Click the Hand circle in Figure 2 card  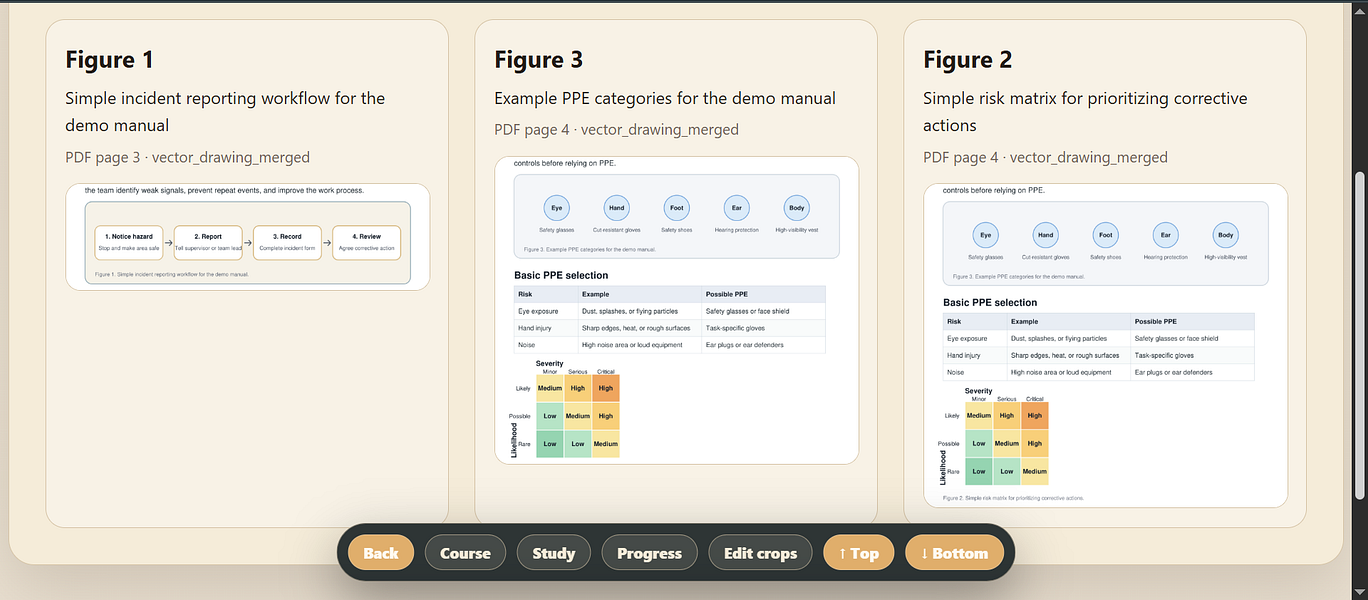[1045, 236]
